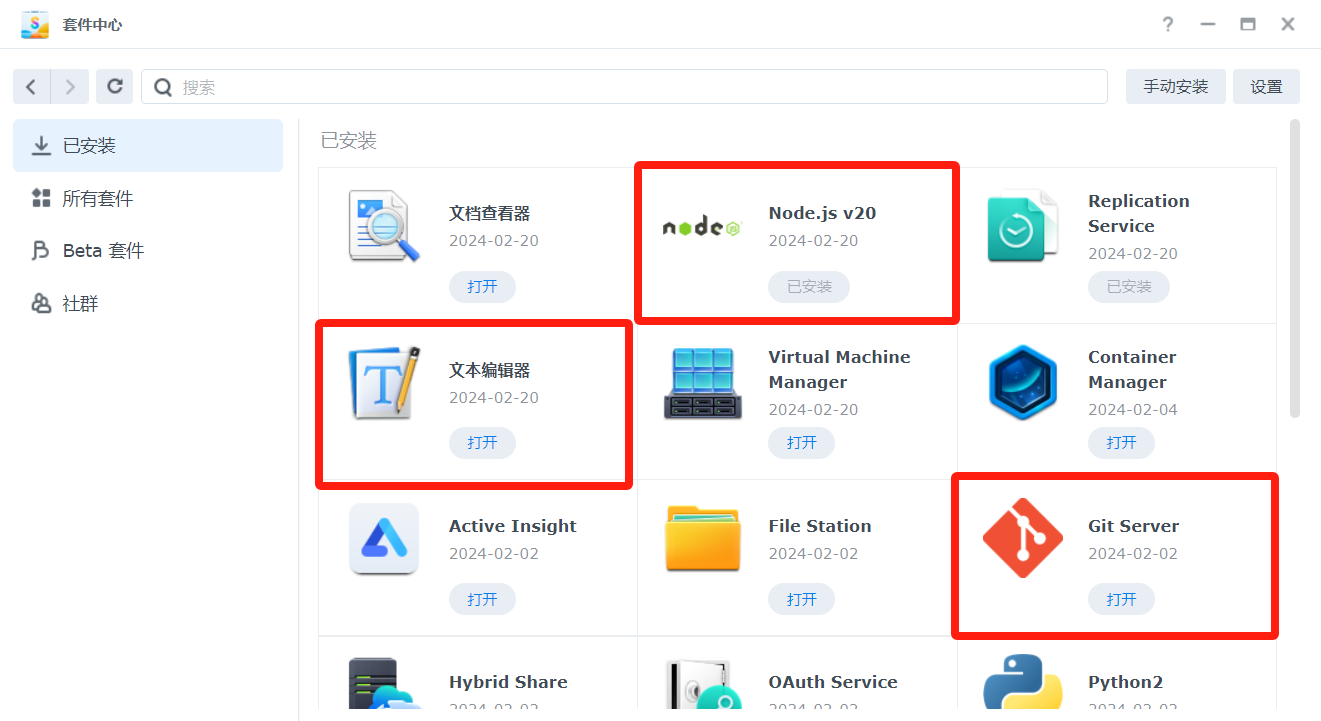Click the Container Manager hexagon icon

pyautogui.click(x=1021, y=383)
